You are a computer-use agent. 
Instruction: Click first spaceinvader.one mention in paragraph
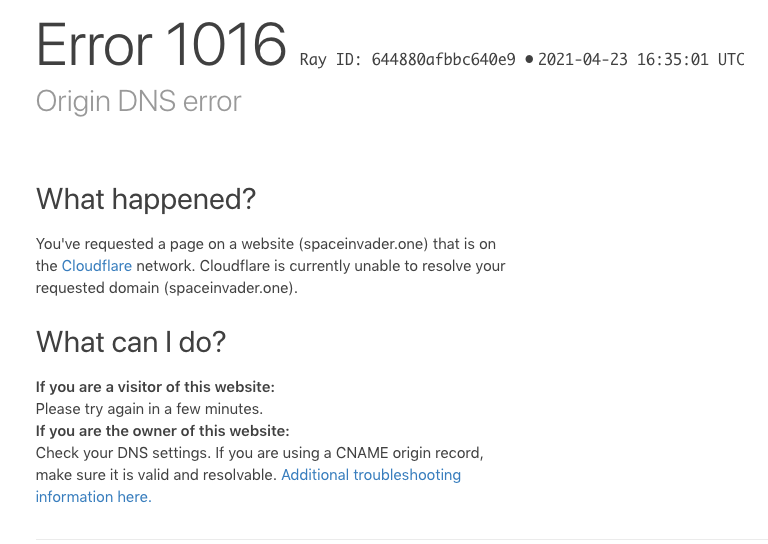tap(363, 244)
